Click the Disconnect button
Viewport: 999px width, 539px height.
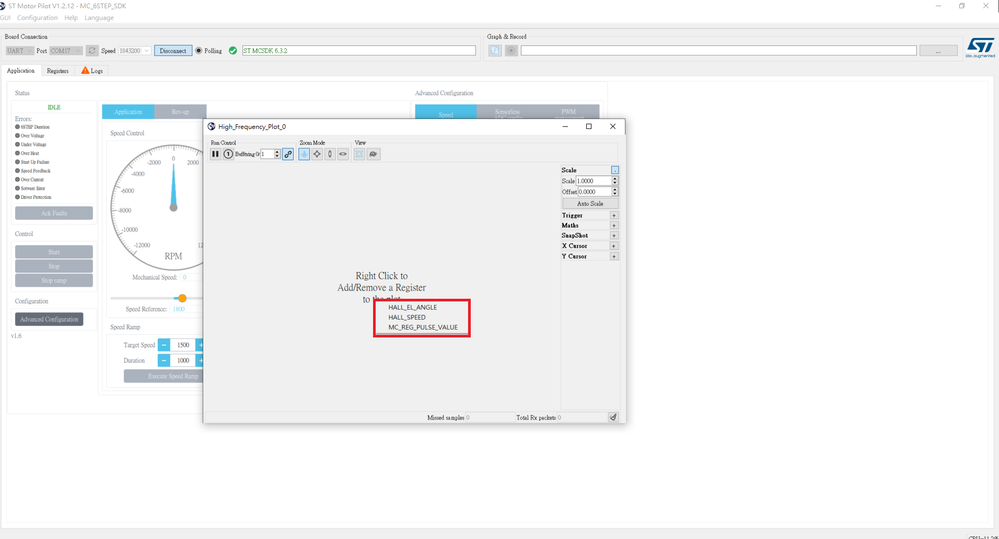(x=173, y=50)
